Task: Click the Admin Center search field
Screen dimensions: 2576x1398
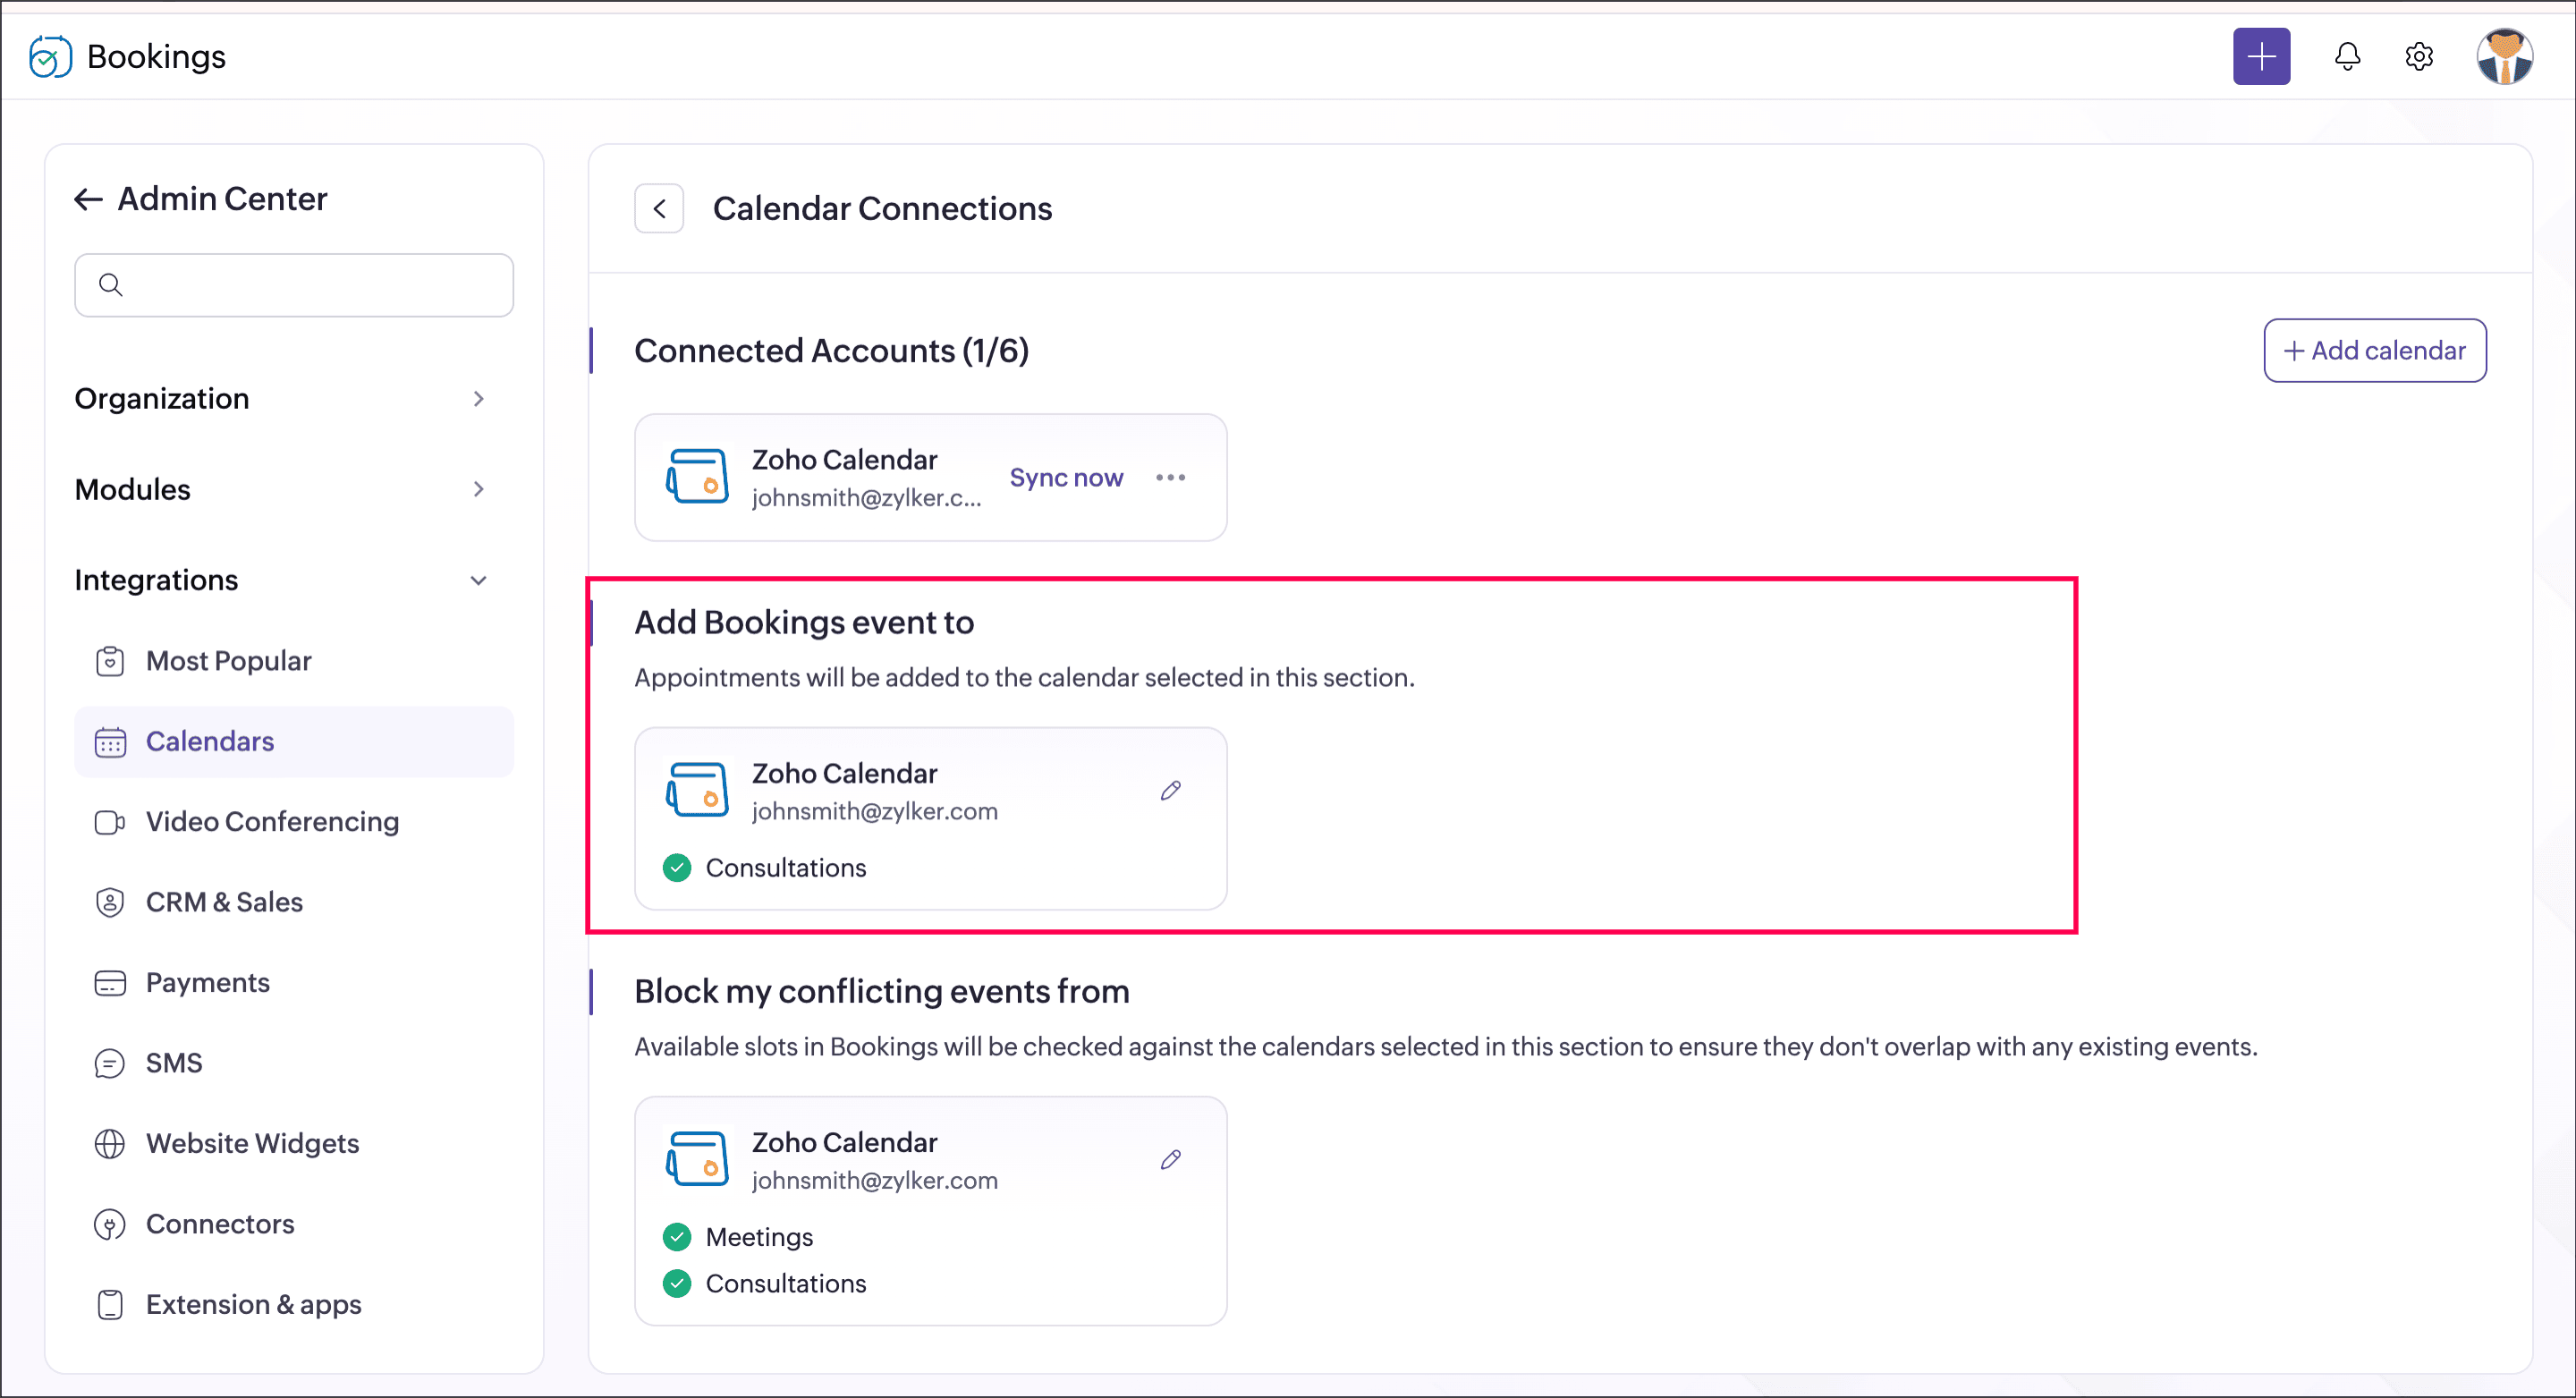Action: coord(294,285)
